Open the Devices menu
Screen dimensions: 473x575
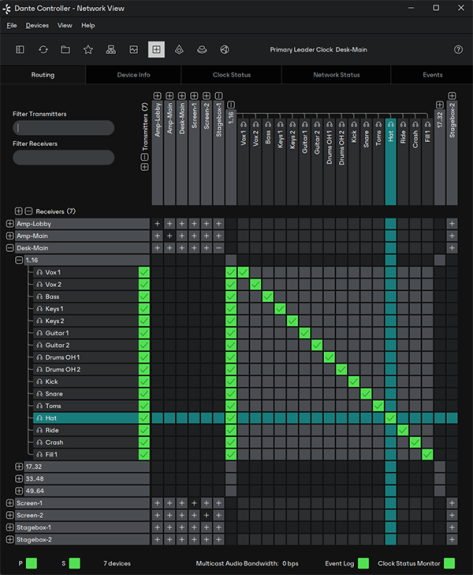tap(37, 25)
